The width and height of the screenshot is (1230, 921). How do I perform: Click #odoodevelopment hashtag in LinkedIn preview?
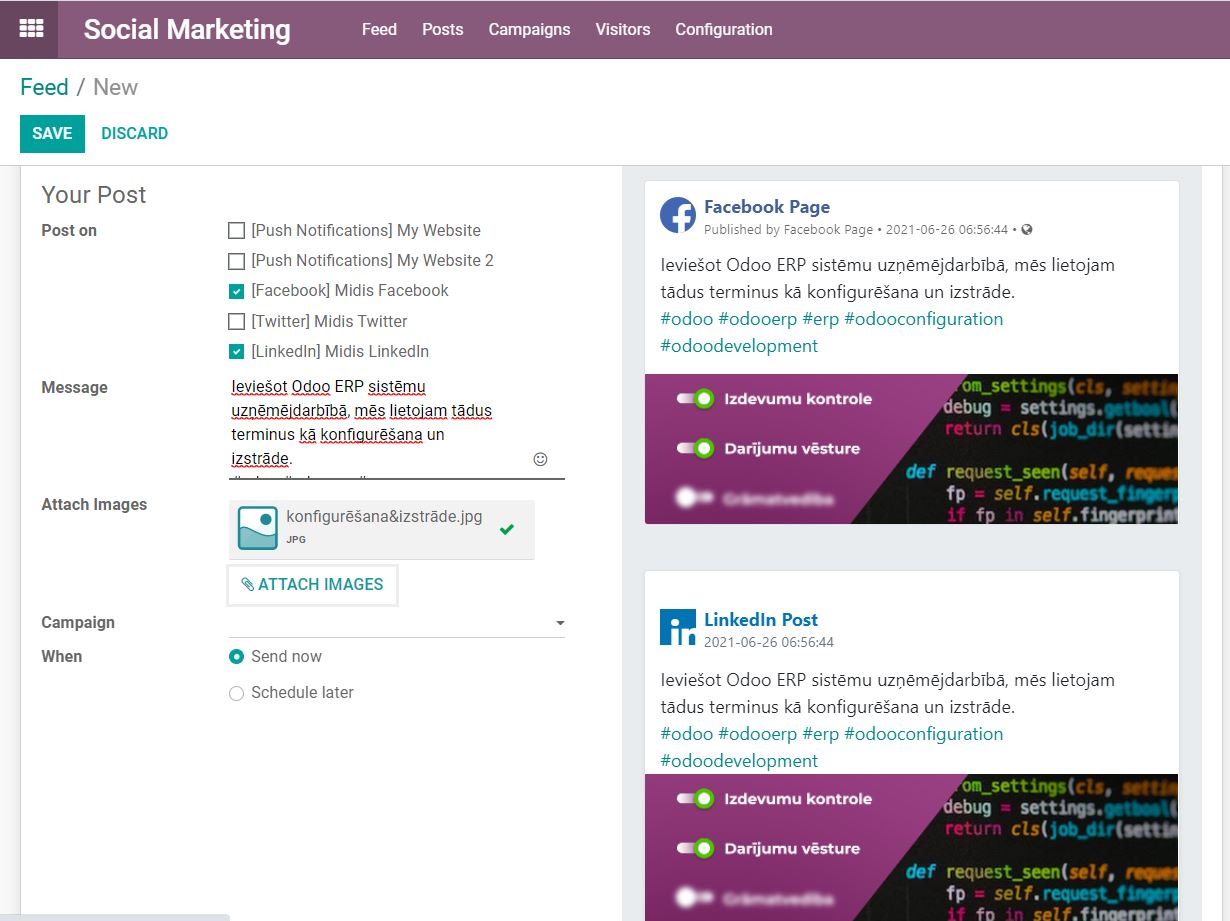coord(739,761)
